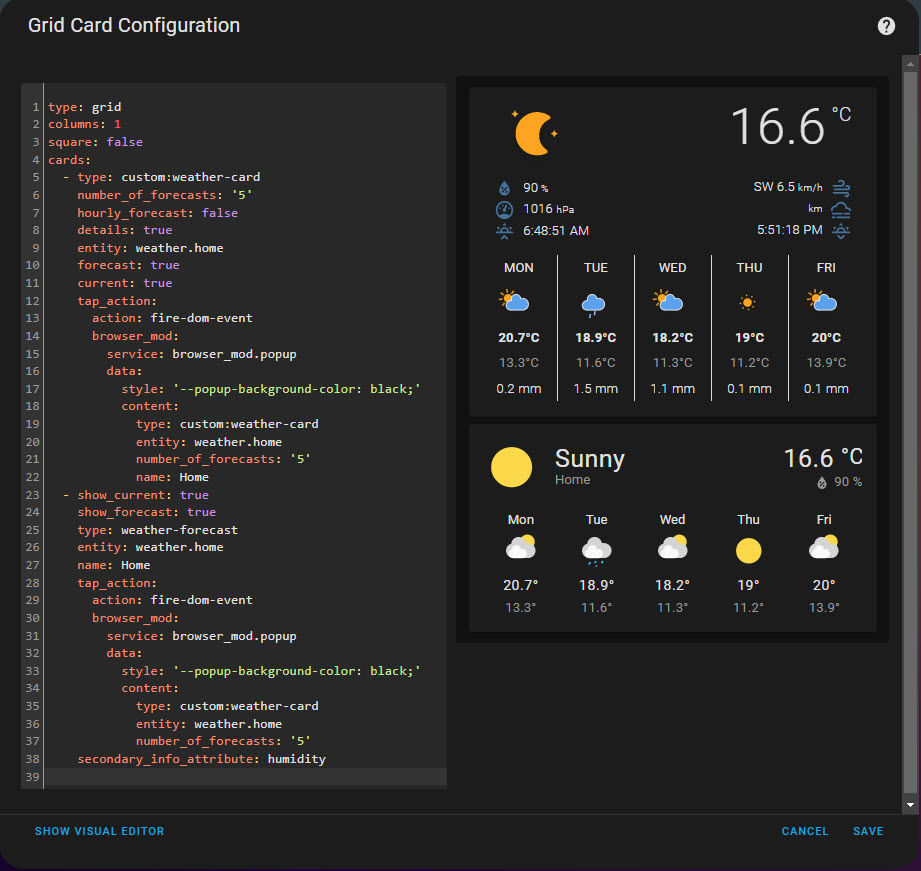Click the sunset icon beside 5:51:18 PM
This screenshot has height=871, width=921.
pyautogui.click(x=841, y=230)
